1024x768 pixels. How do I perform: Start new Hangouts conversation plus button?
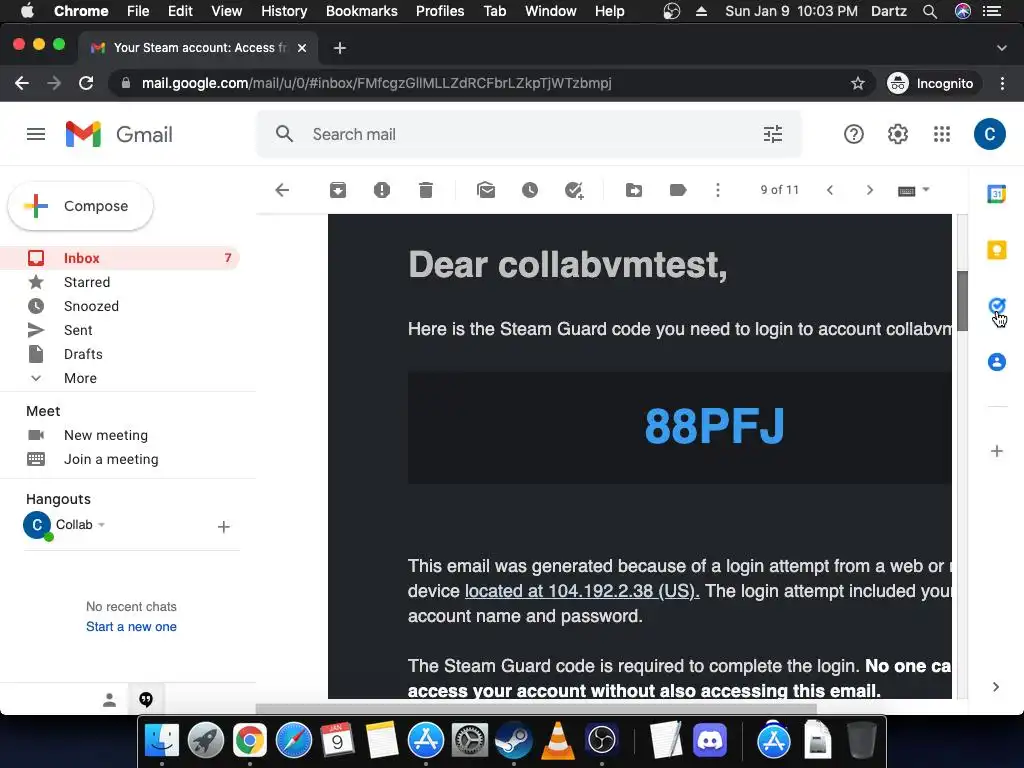(223, 526)
